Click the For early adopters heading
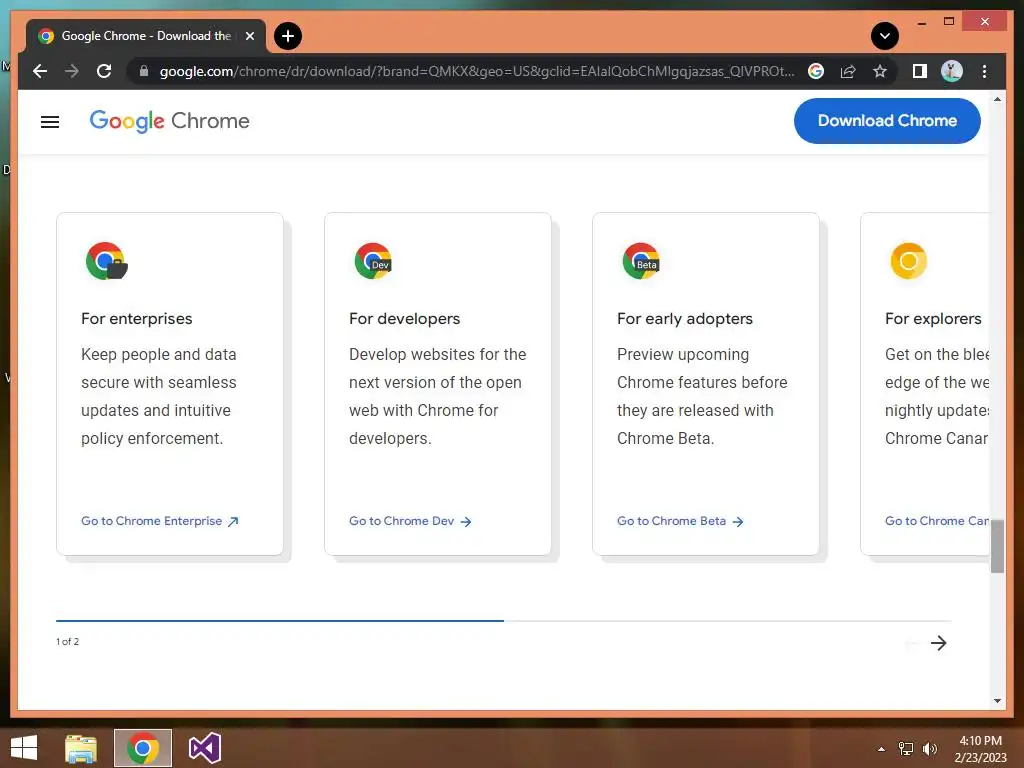 pyautogui.click(x=684, y=319)
